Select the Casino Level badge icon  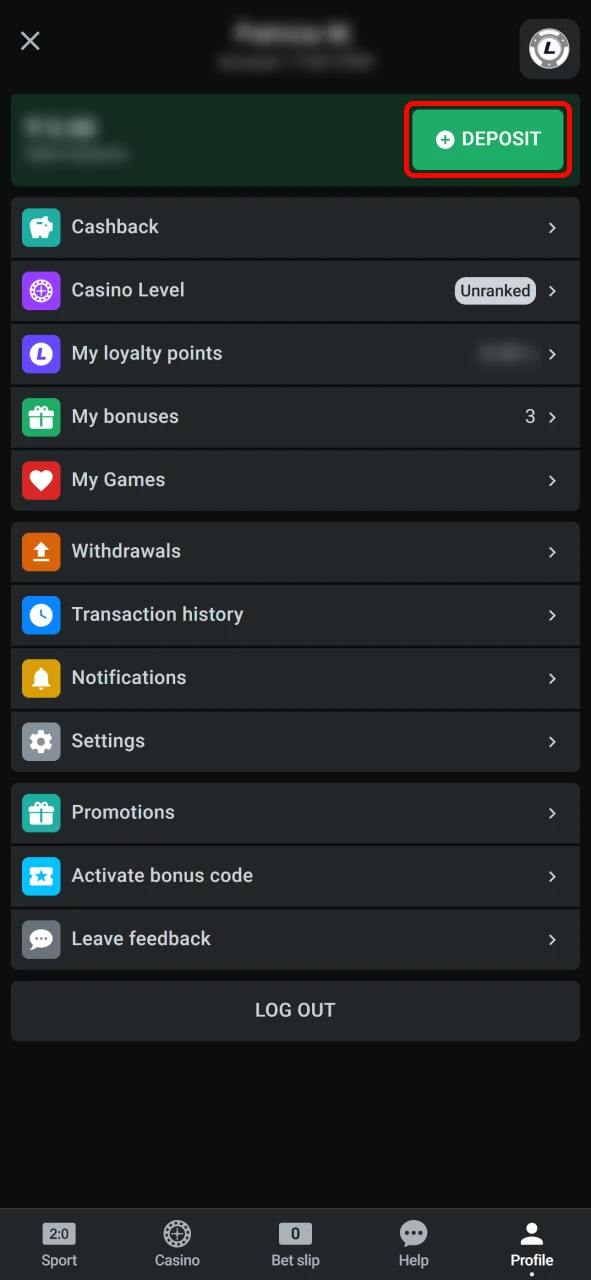40,291
